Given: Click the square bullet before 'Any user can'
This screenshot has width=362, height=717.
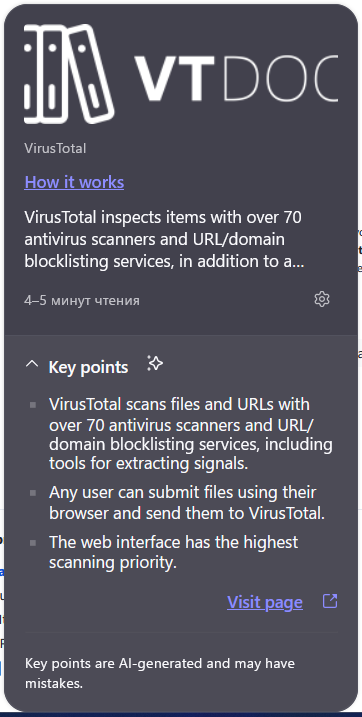Looking at the screenshot, I should [33, 493].
